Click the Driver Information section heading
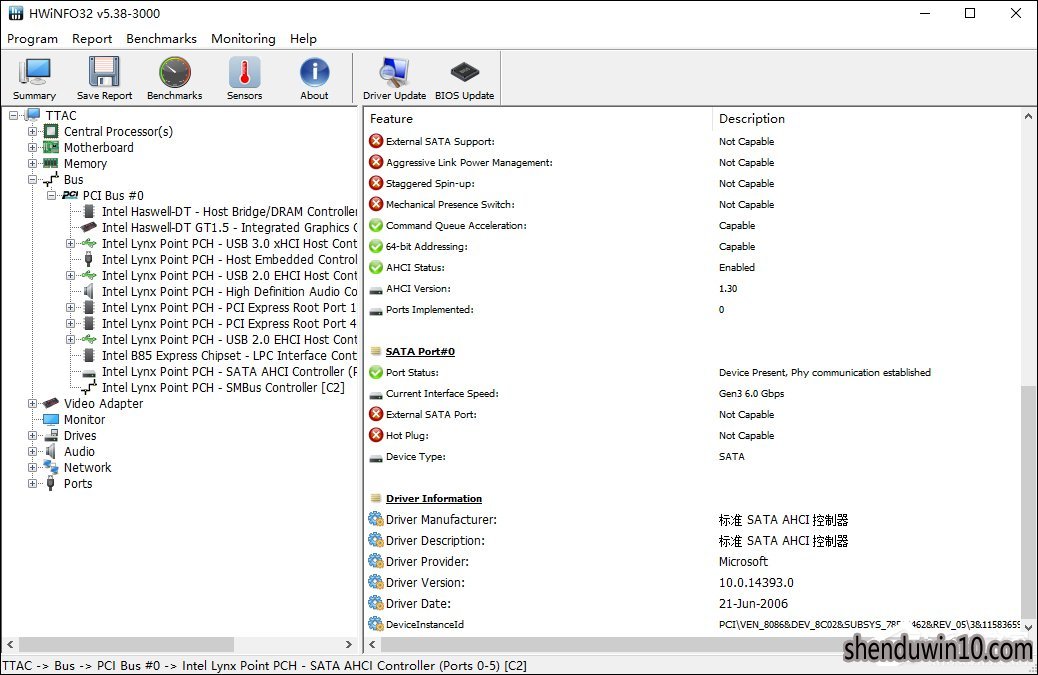The image size is (1038, 675). click(434, 498)
